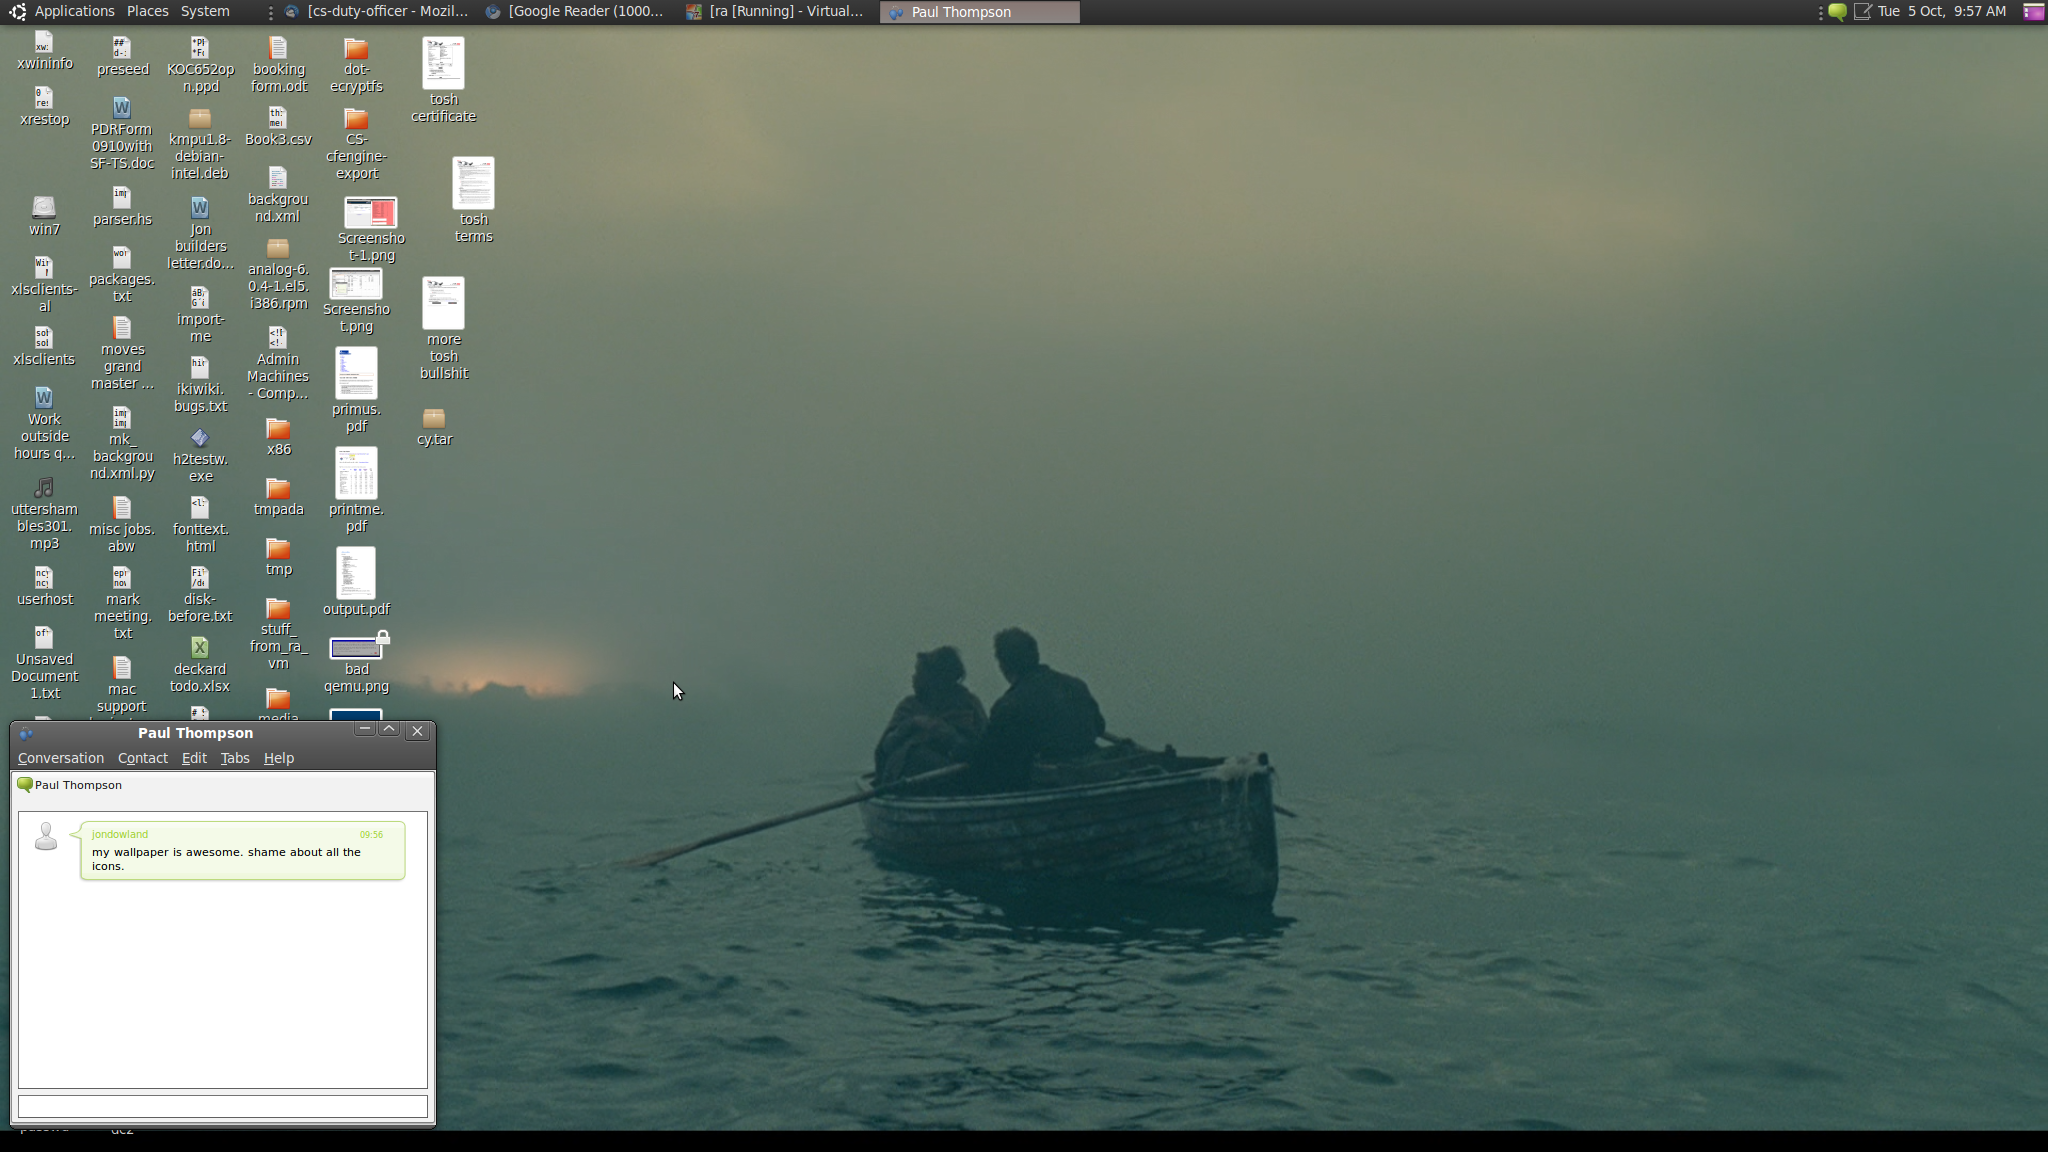Open the bad qemu.png locked image
This screenshot has width=2048, height=1152.
[356, 649]
